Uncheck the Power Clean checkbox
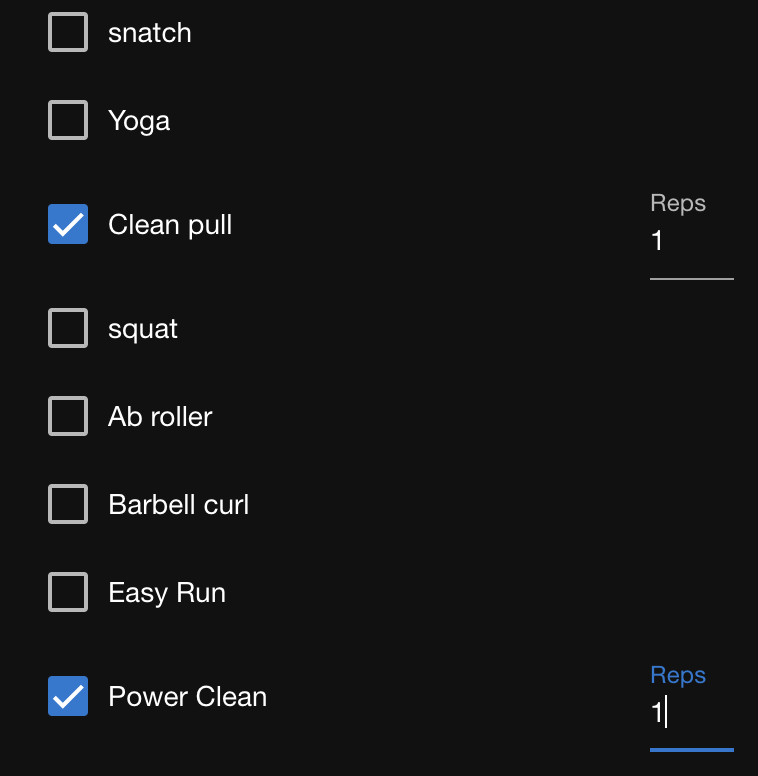The width and height of the screenshot is (758, 776). tap(68, 697)
